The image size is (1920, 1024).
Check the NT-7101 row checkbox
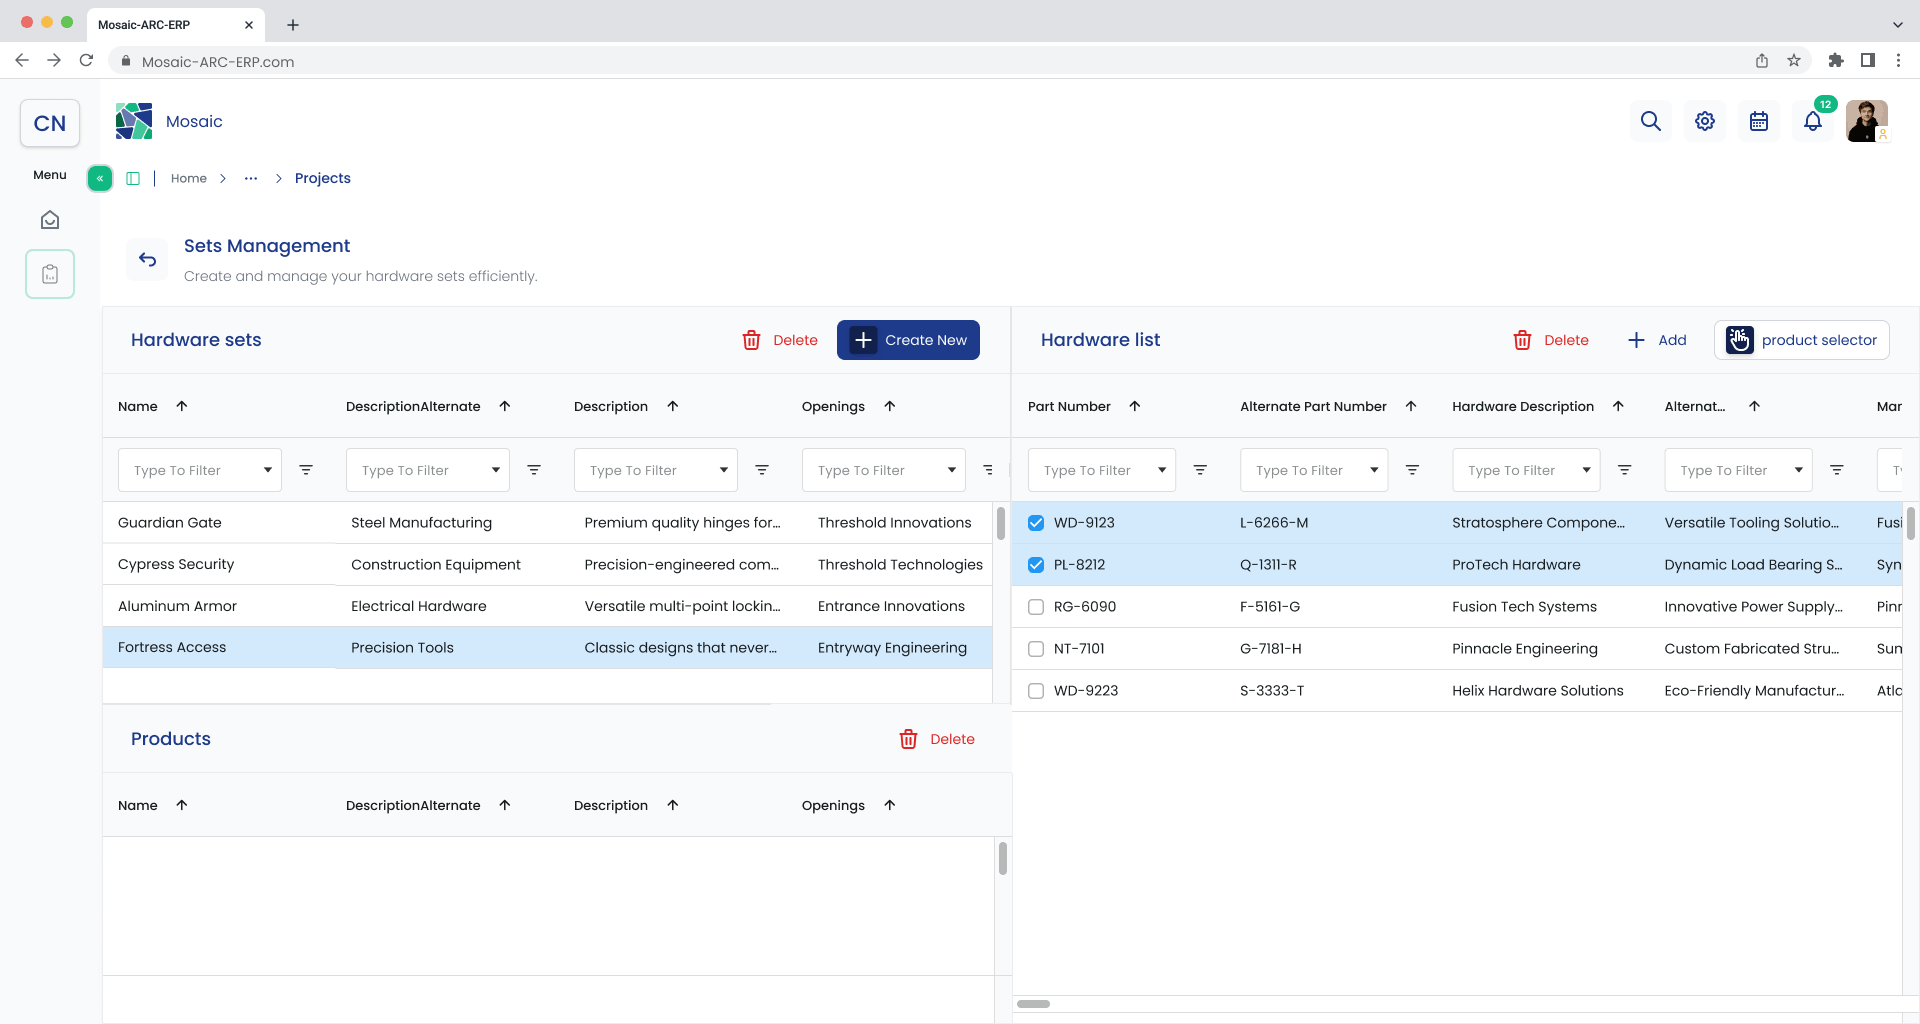(x=1036, y=649)
